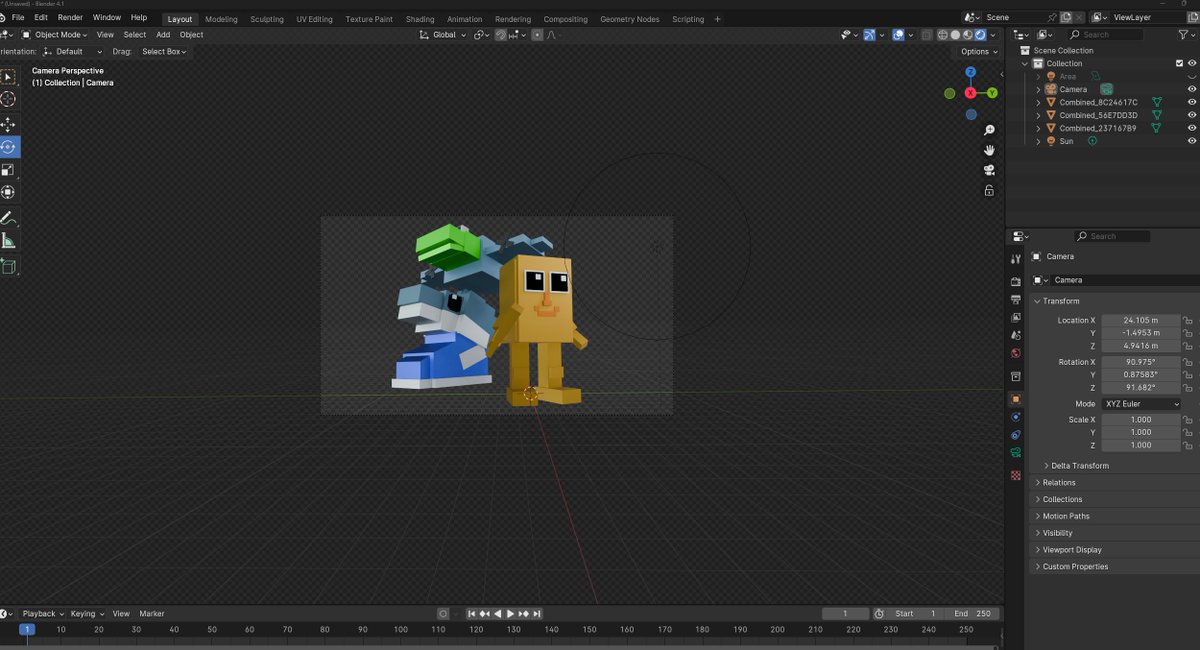
Task: Open the Camera data properties tab
Action: point(1016,453)
